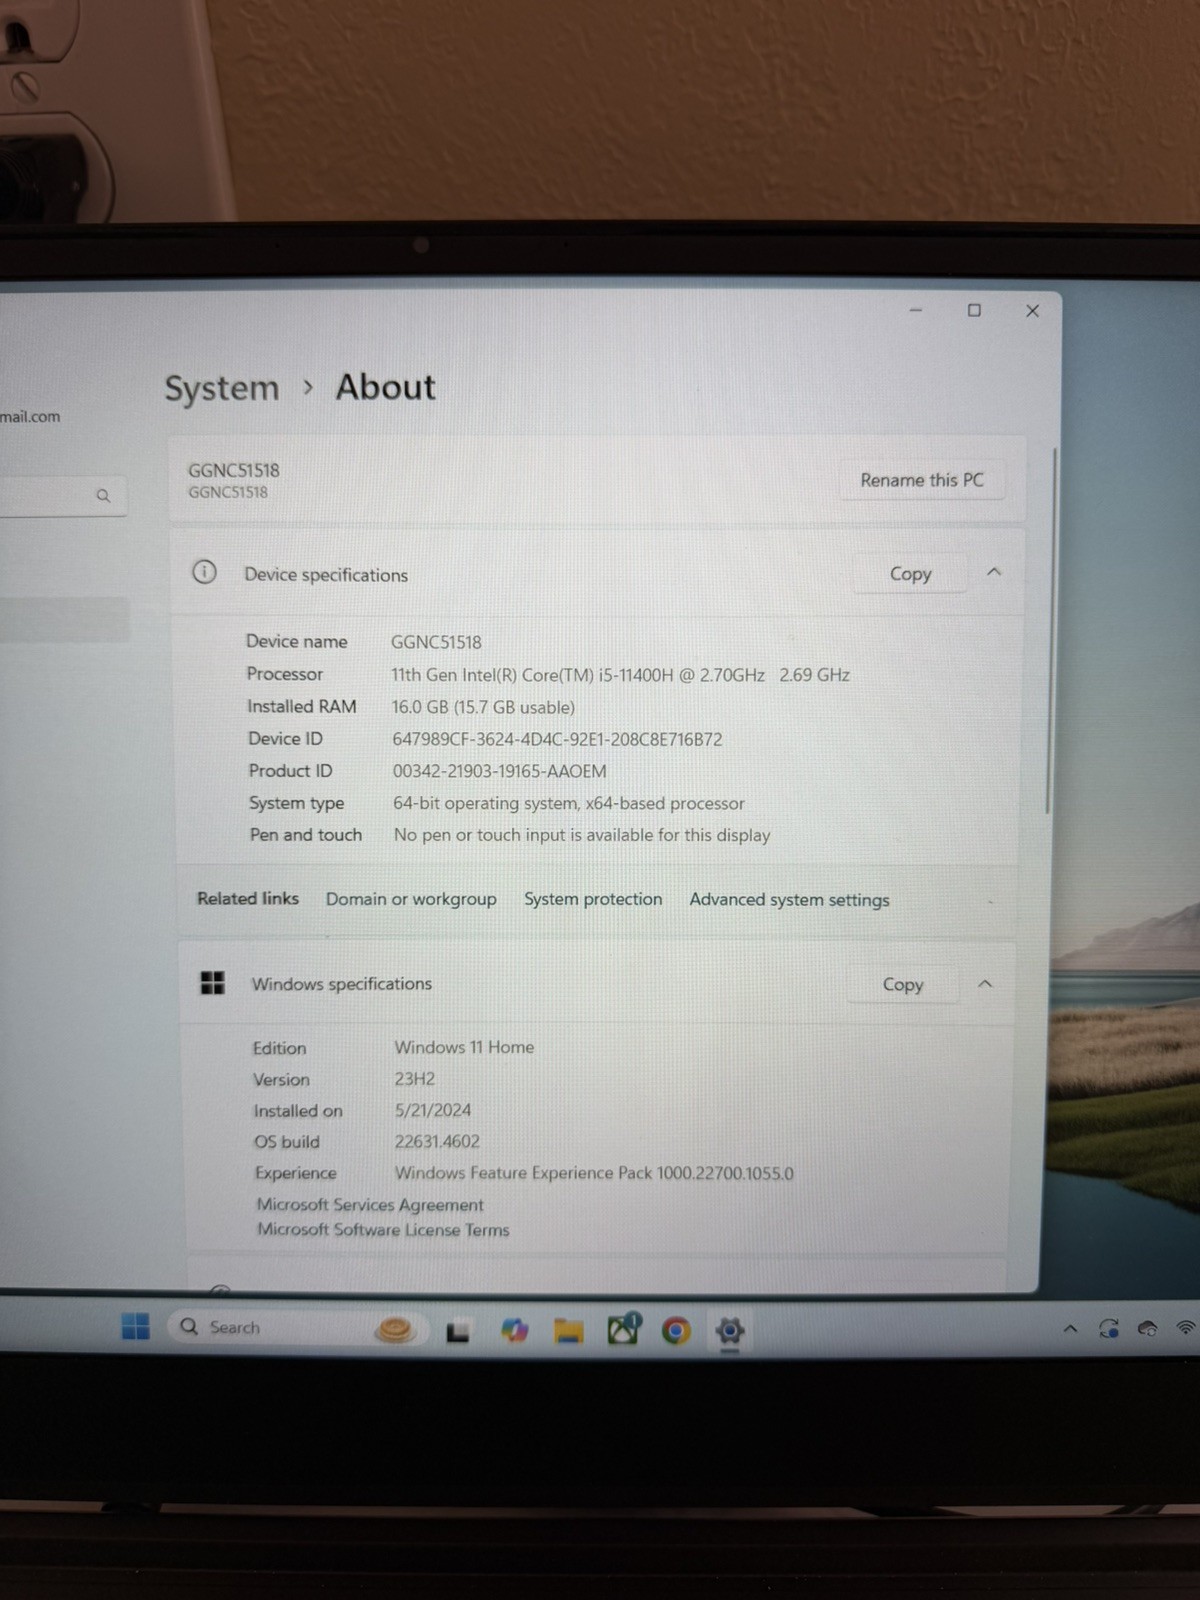The width and height of the screenshot is (1200, 1600).
Task: Copy the Device specifications
Action: click(x=910, y=574)
